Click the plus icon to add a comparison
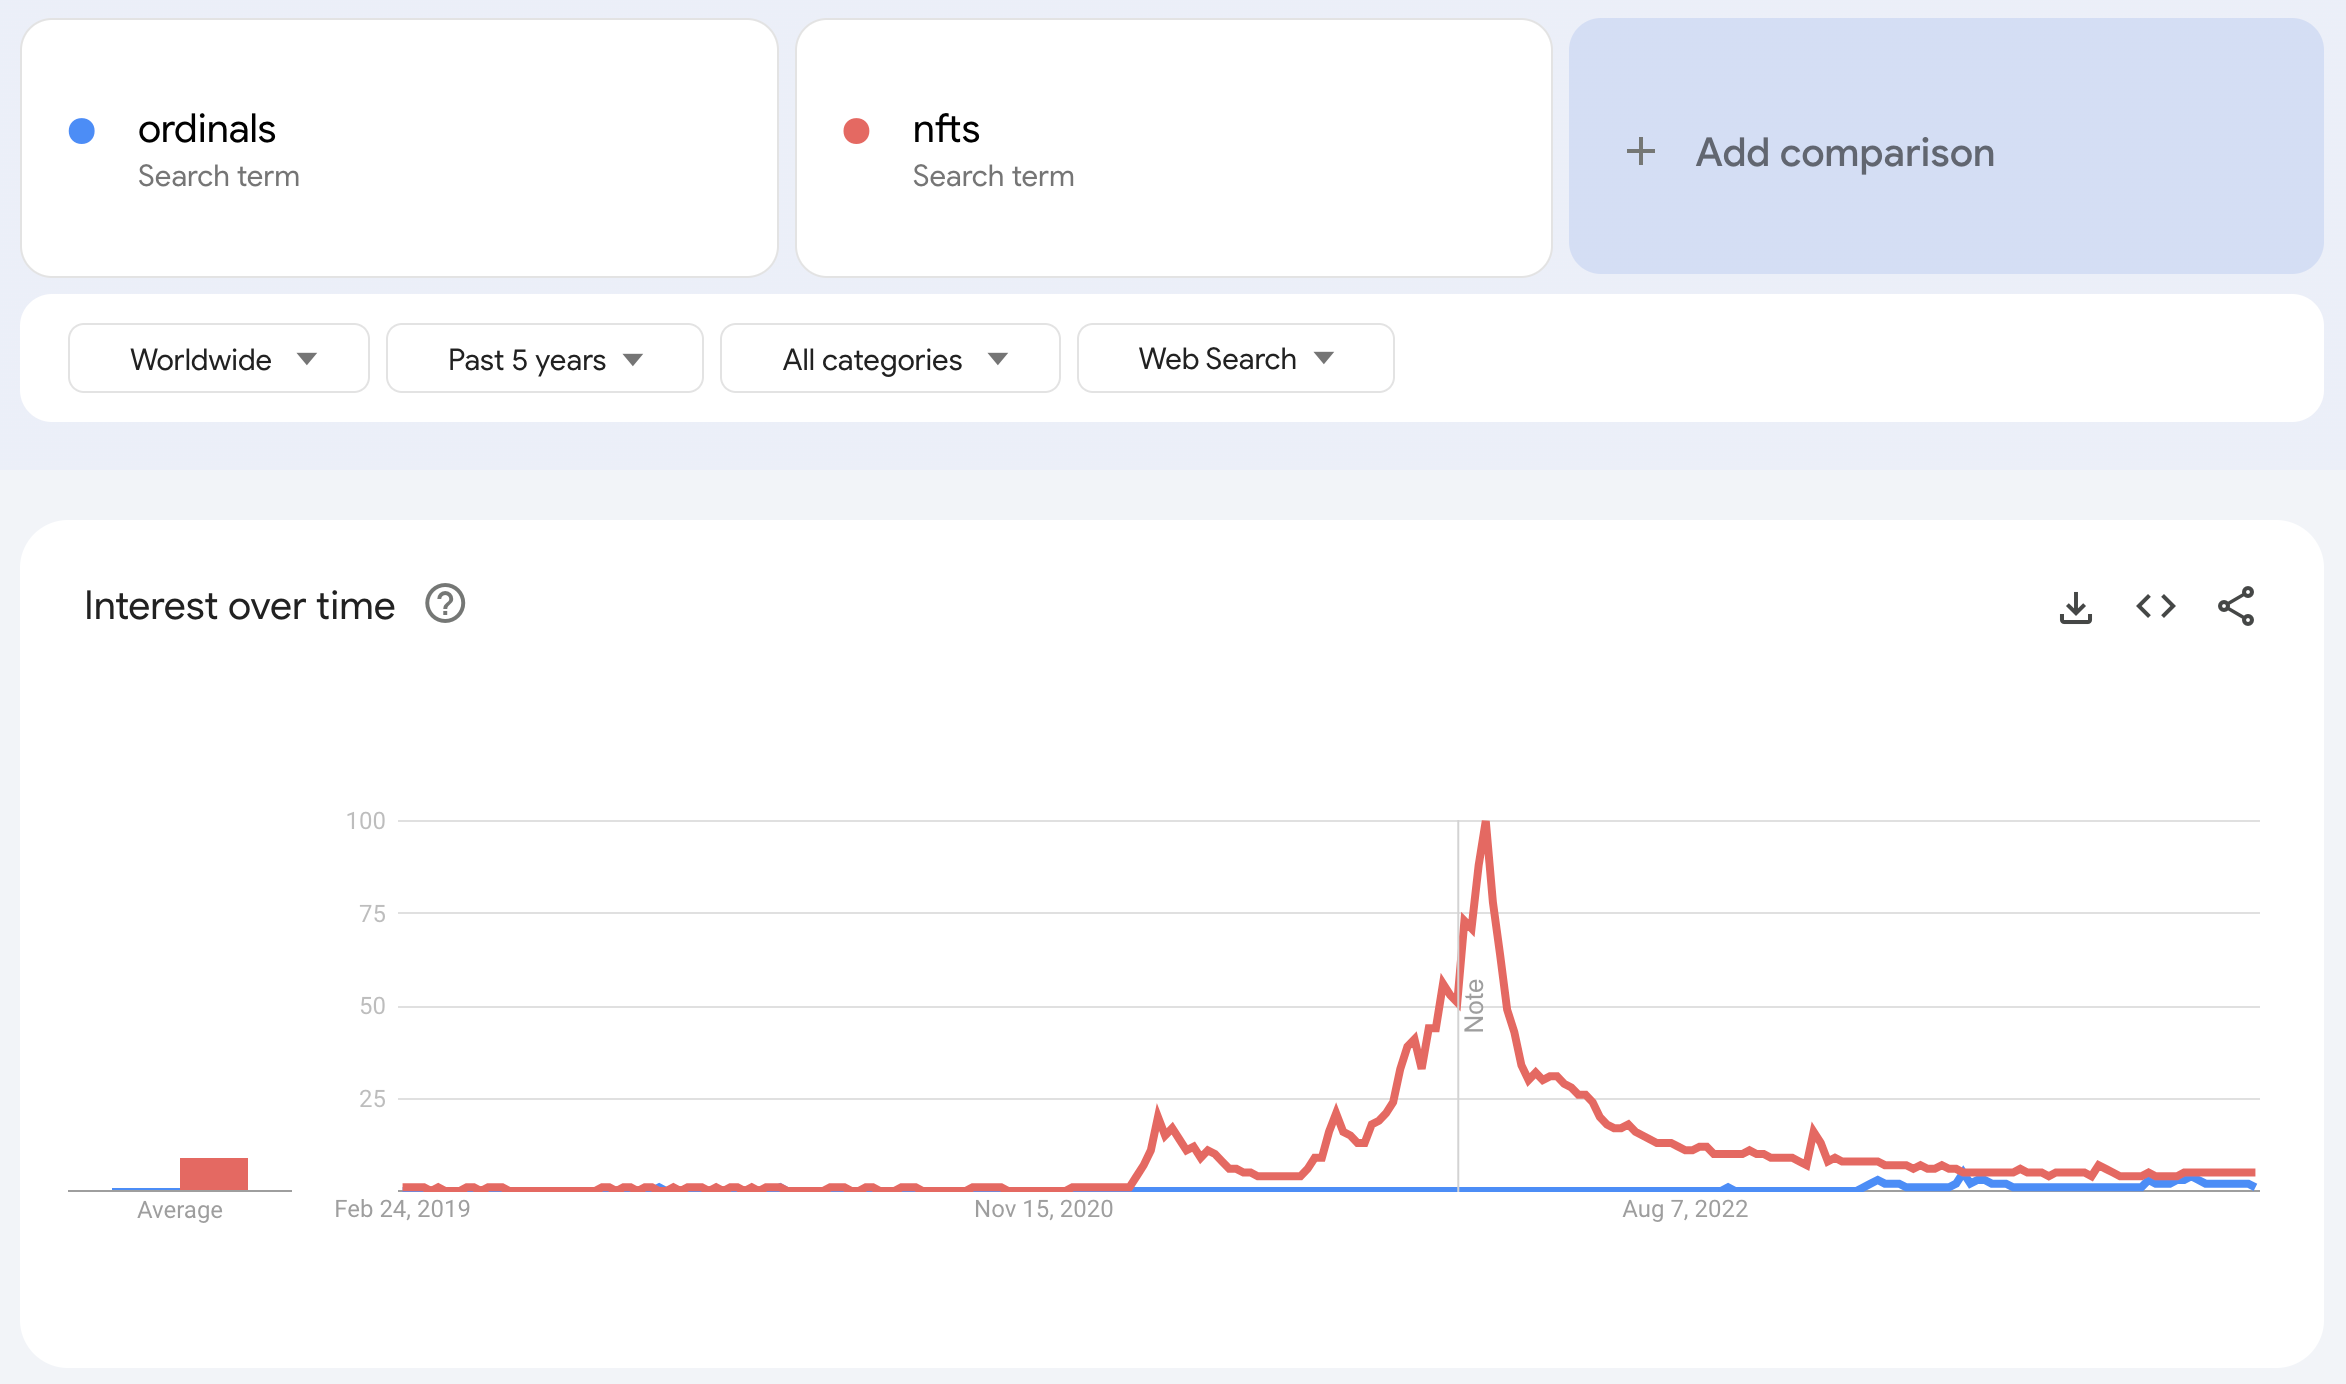Image resolution: width=2346 pixels, height=1384 pixels. point(1641,152)
